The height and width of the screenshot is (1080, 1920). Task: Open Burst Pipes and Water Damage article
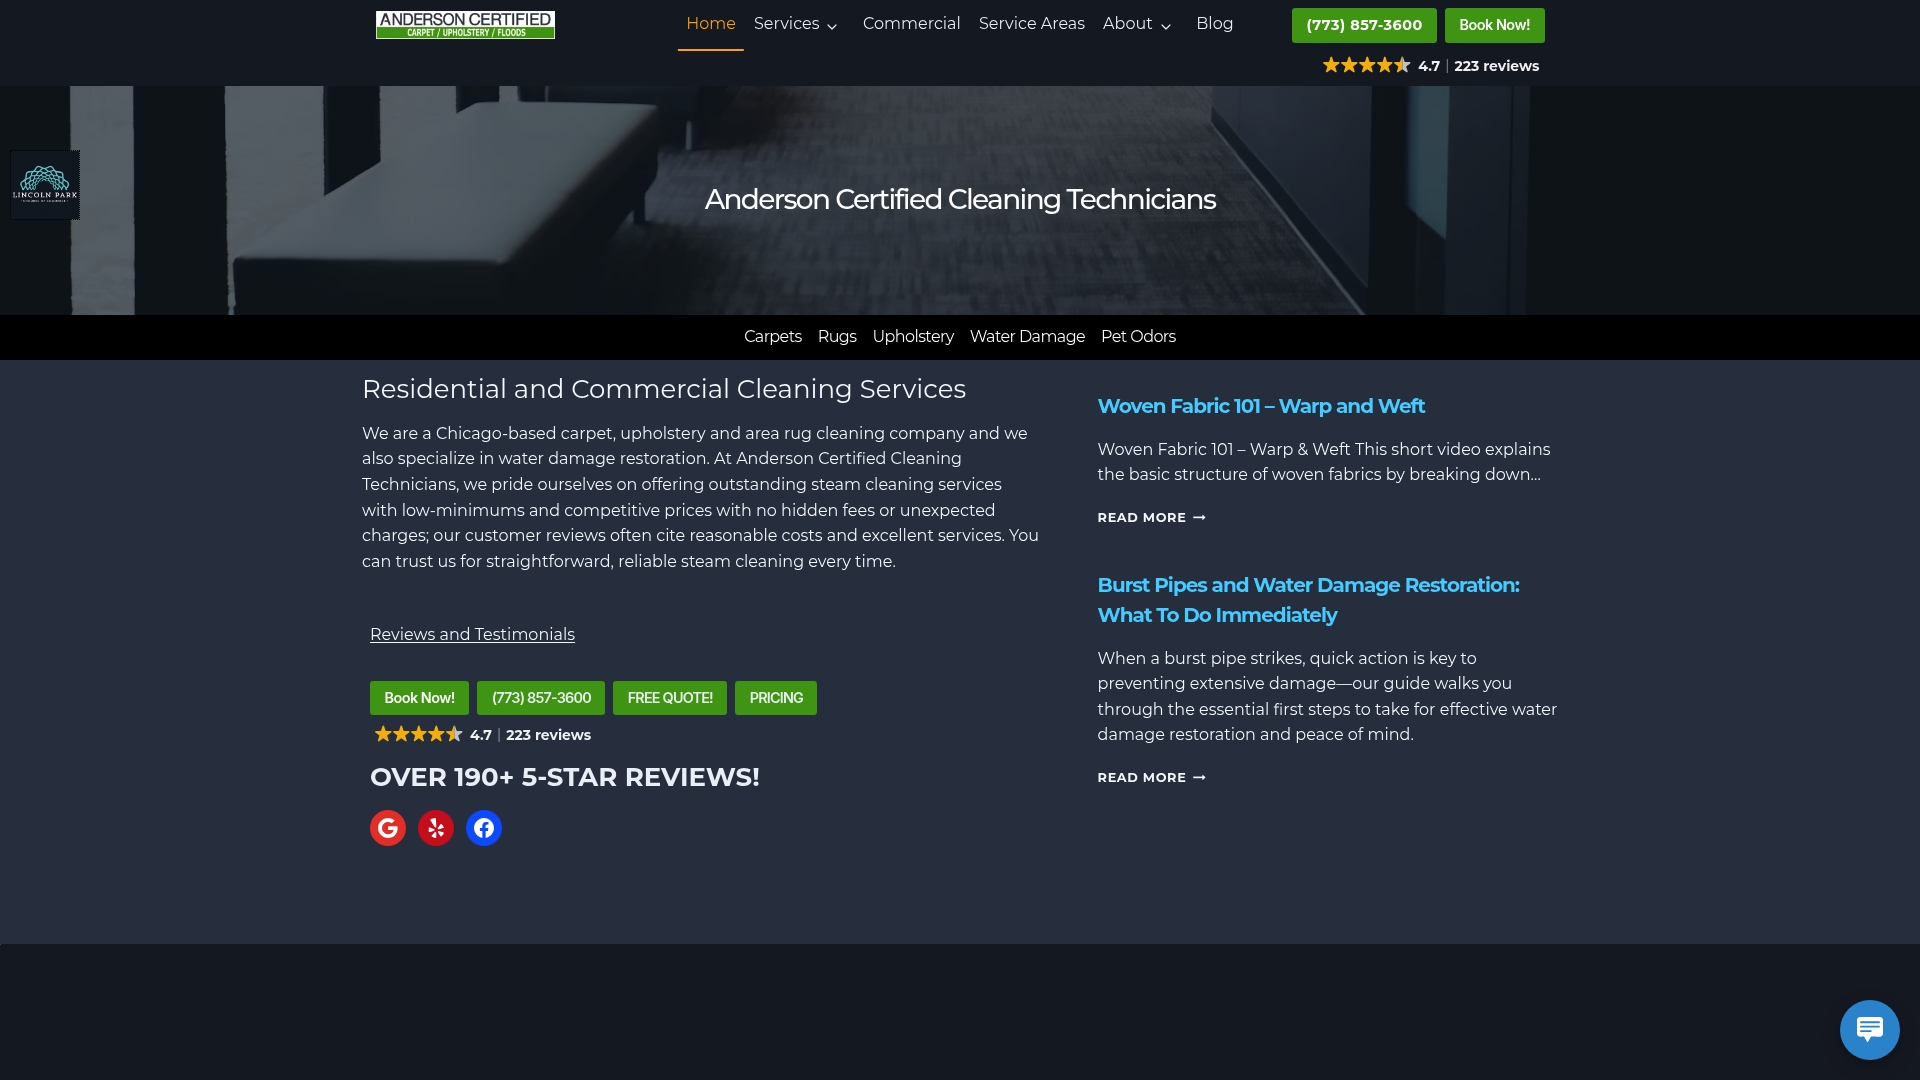point(1308,600)
